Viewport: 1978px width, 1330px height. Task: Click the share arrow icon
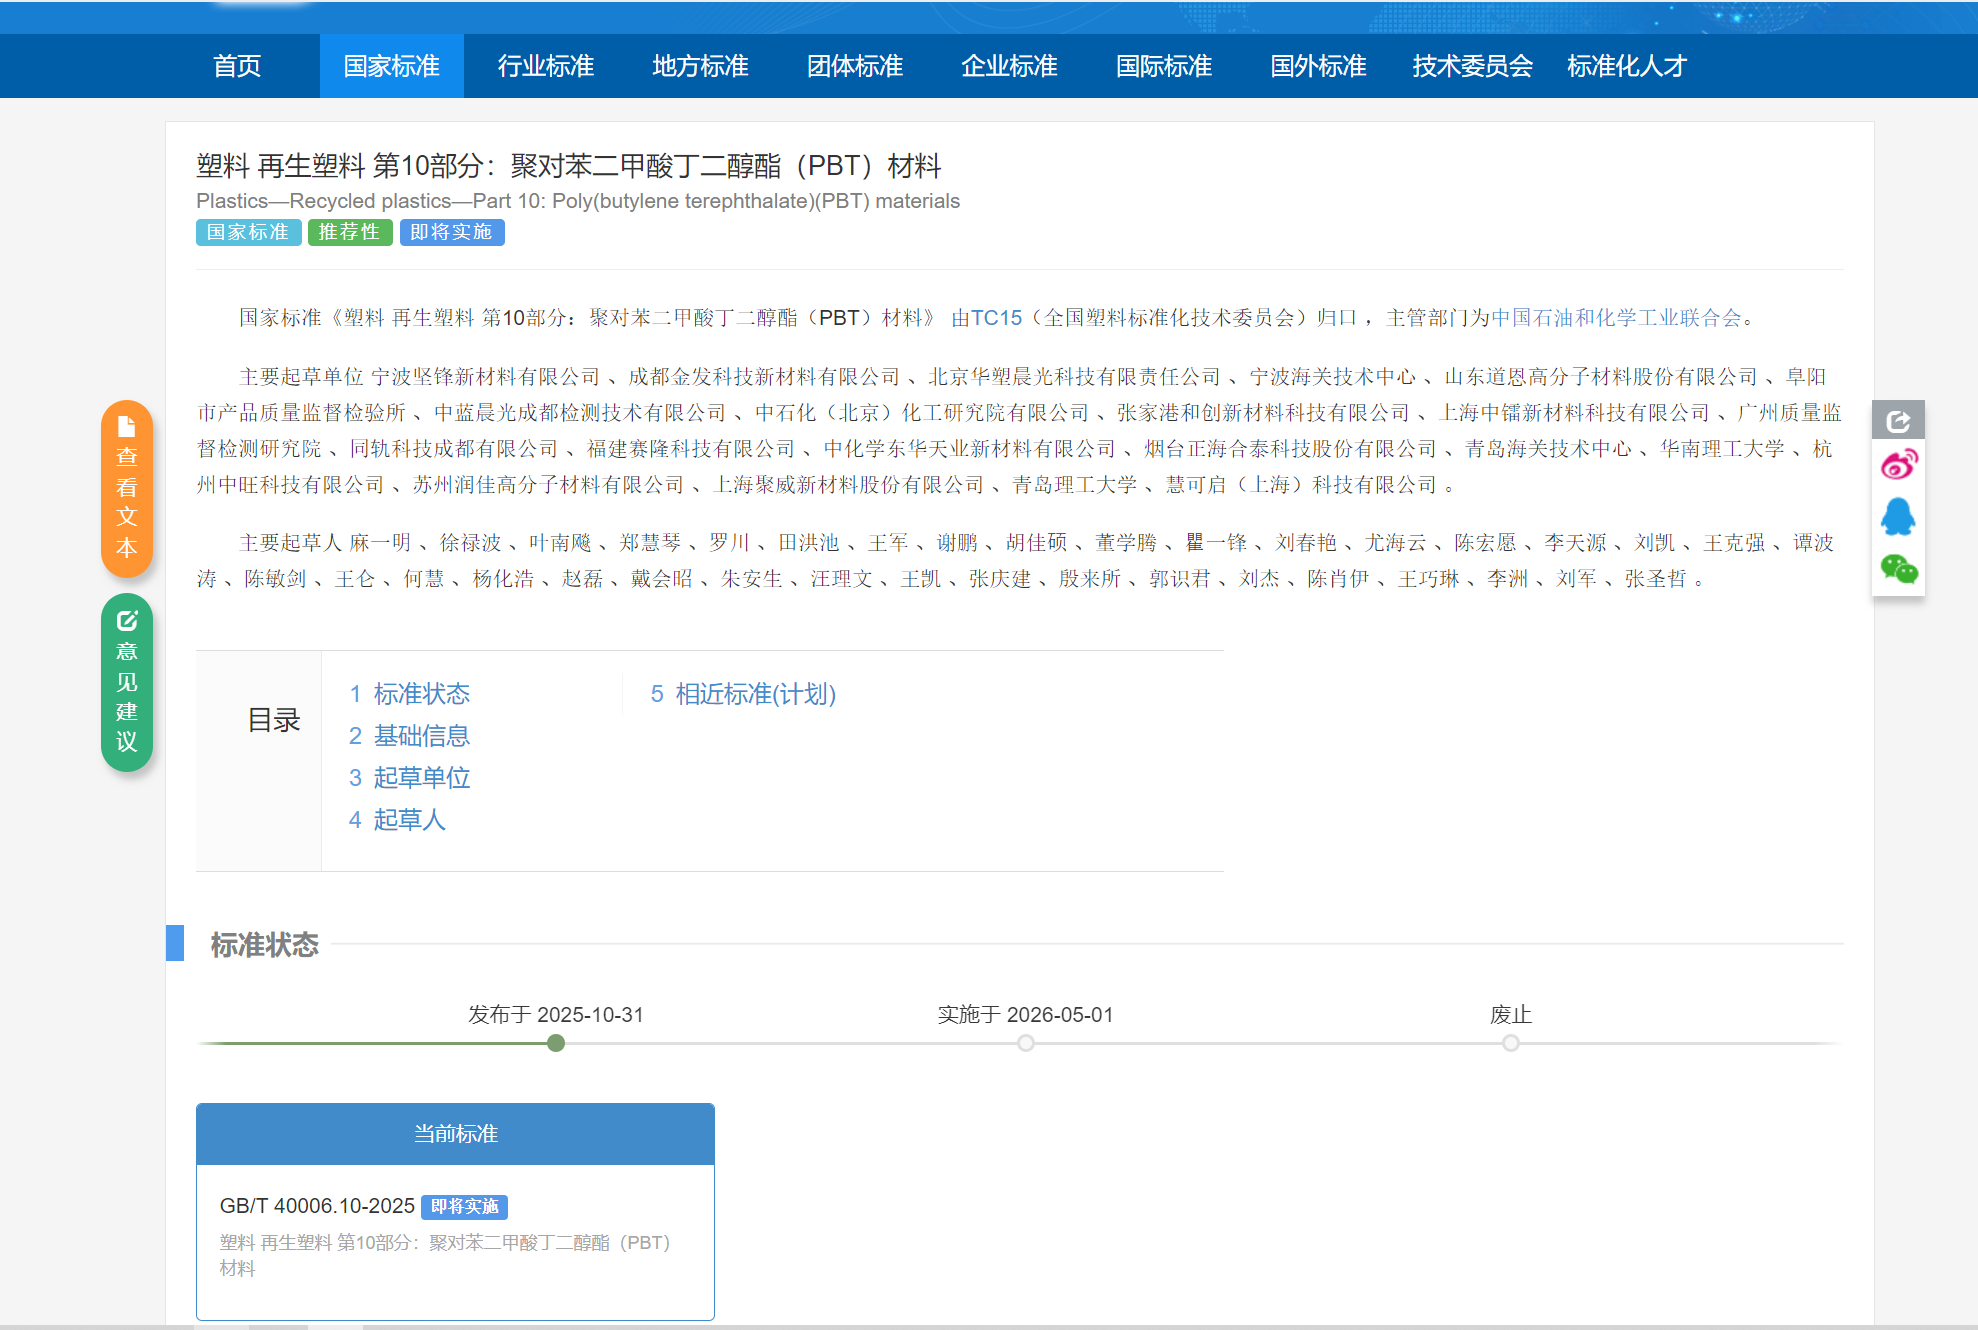tap(1898, 421)
